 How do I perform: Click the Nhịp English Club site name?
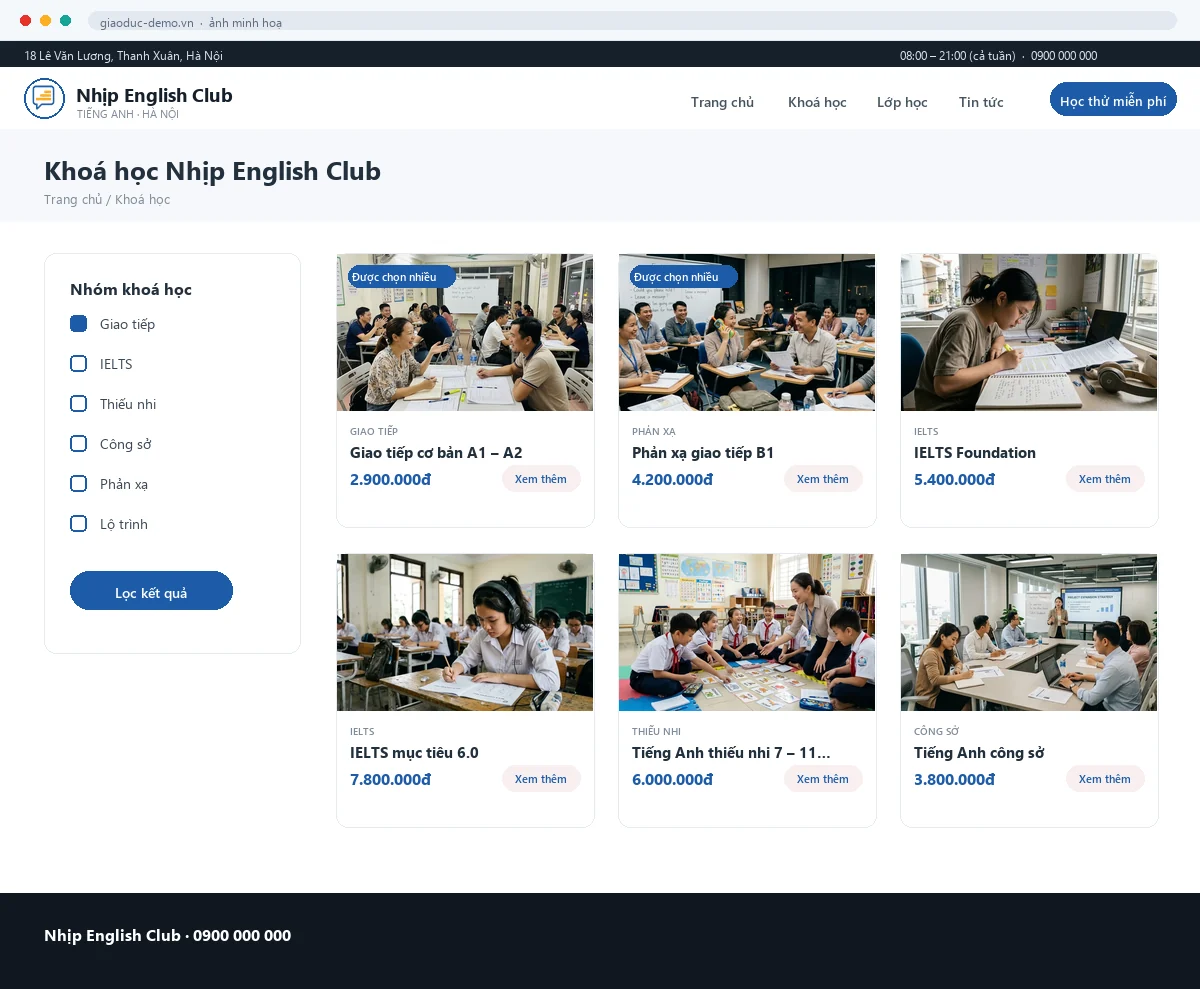[x=154, y=95]
